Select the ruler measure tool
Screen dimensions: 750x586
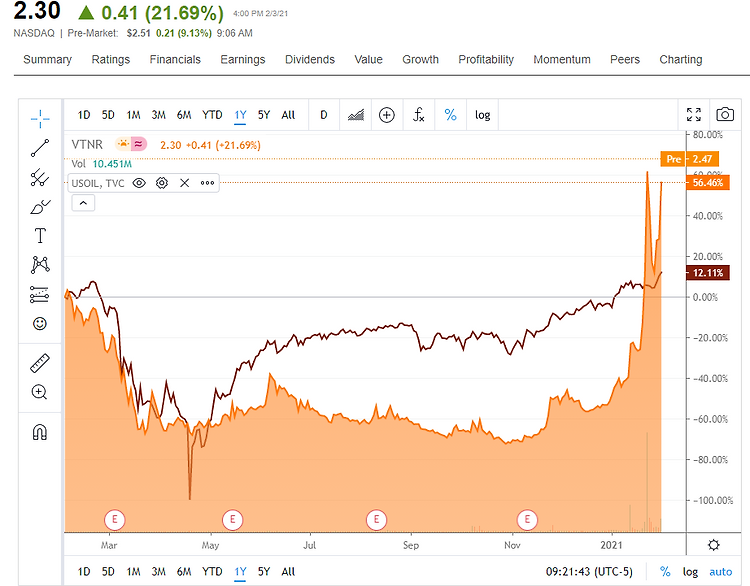pyautogui.click(x=40, y=363)
